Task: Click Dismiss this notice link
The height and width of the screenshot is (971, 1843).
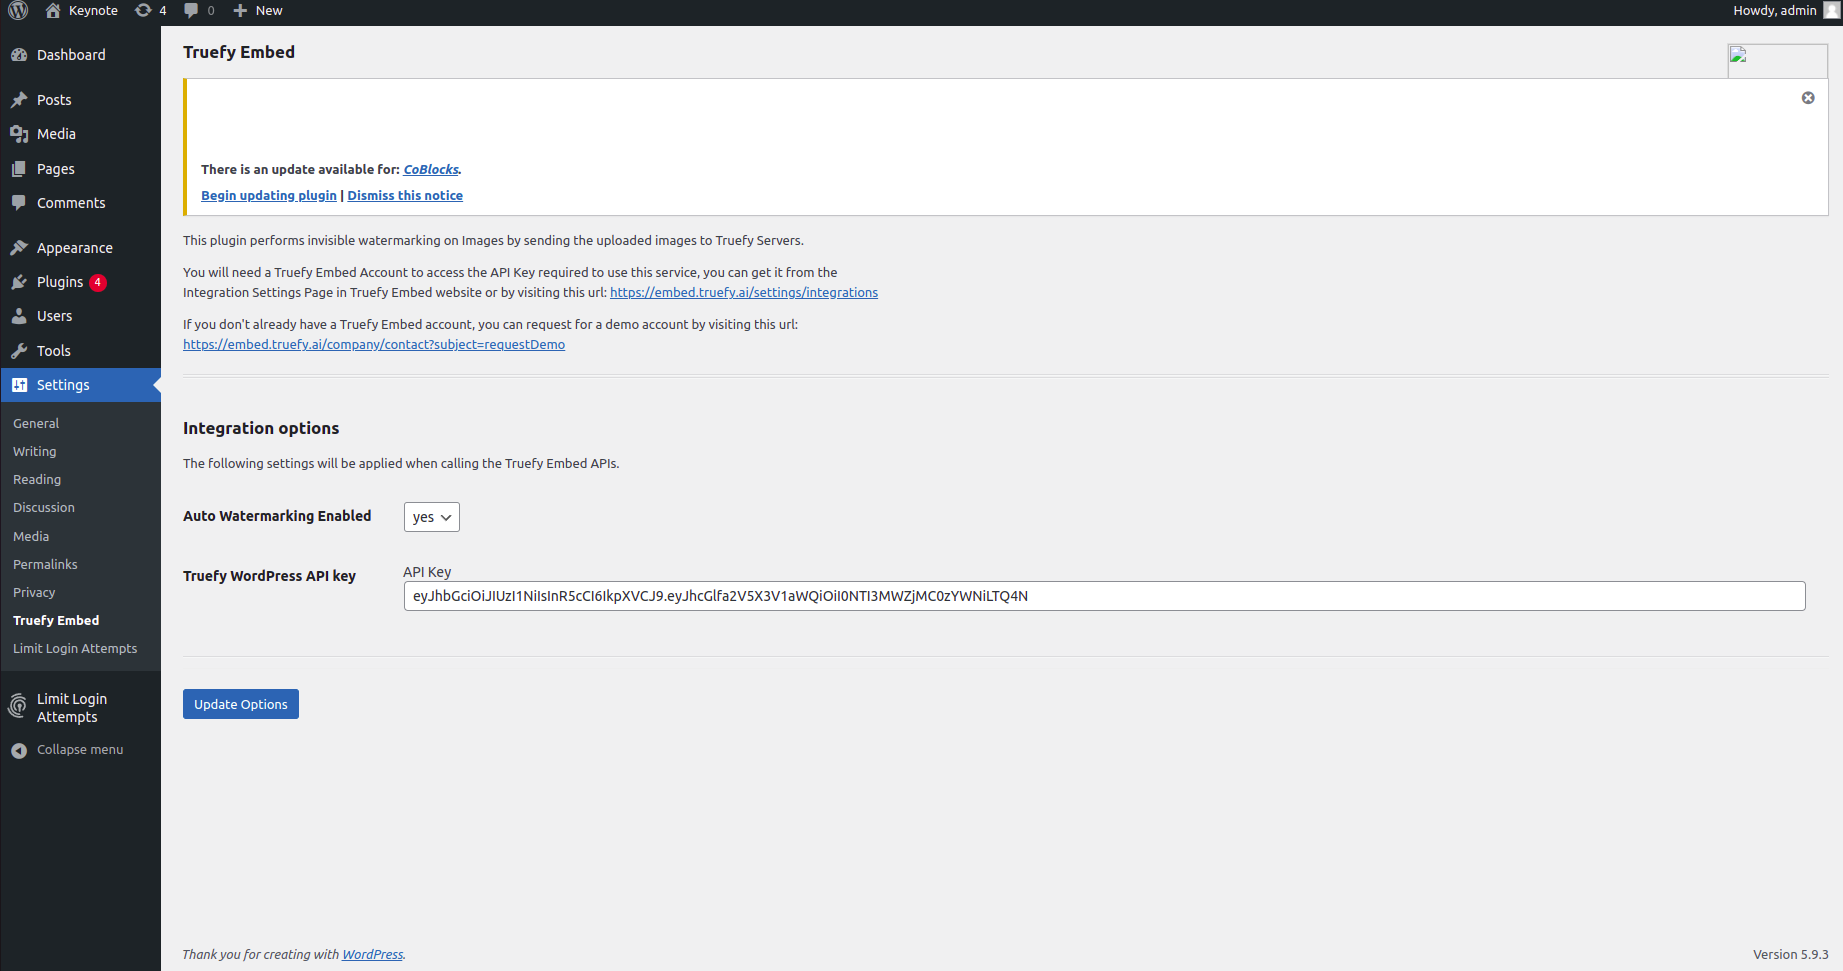Action: point(405,196)
